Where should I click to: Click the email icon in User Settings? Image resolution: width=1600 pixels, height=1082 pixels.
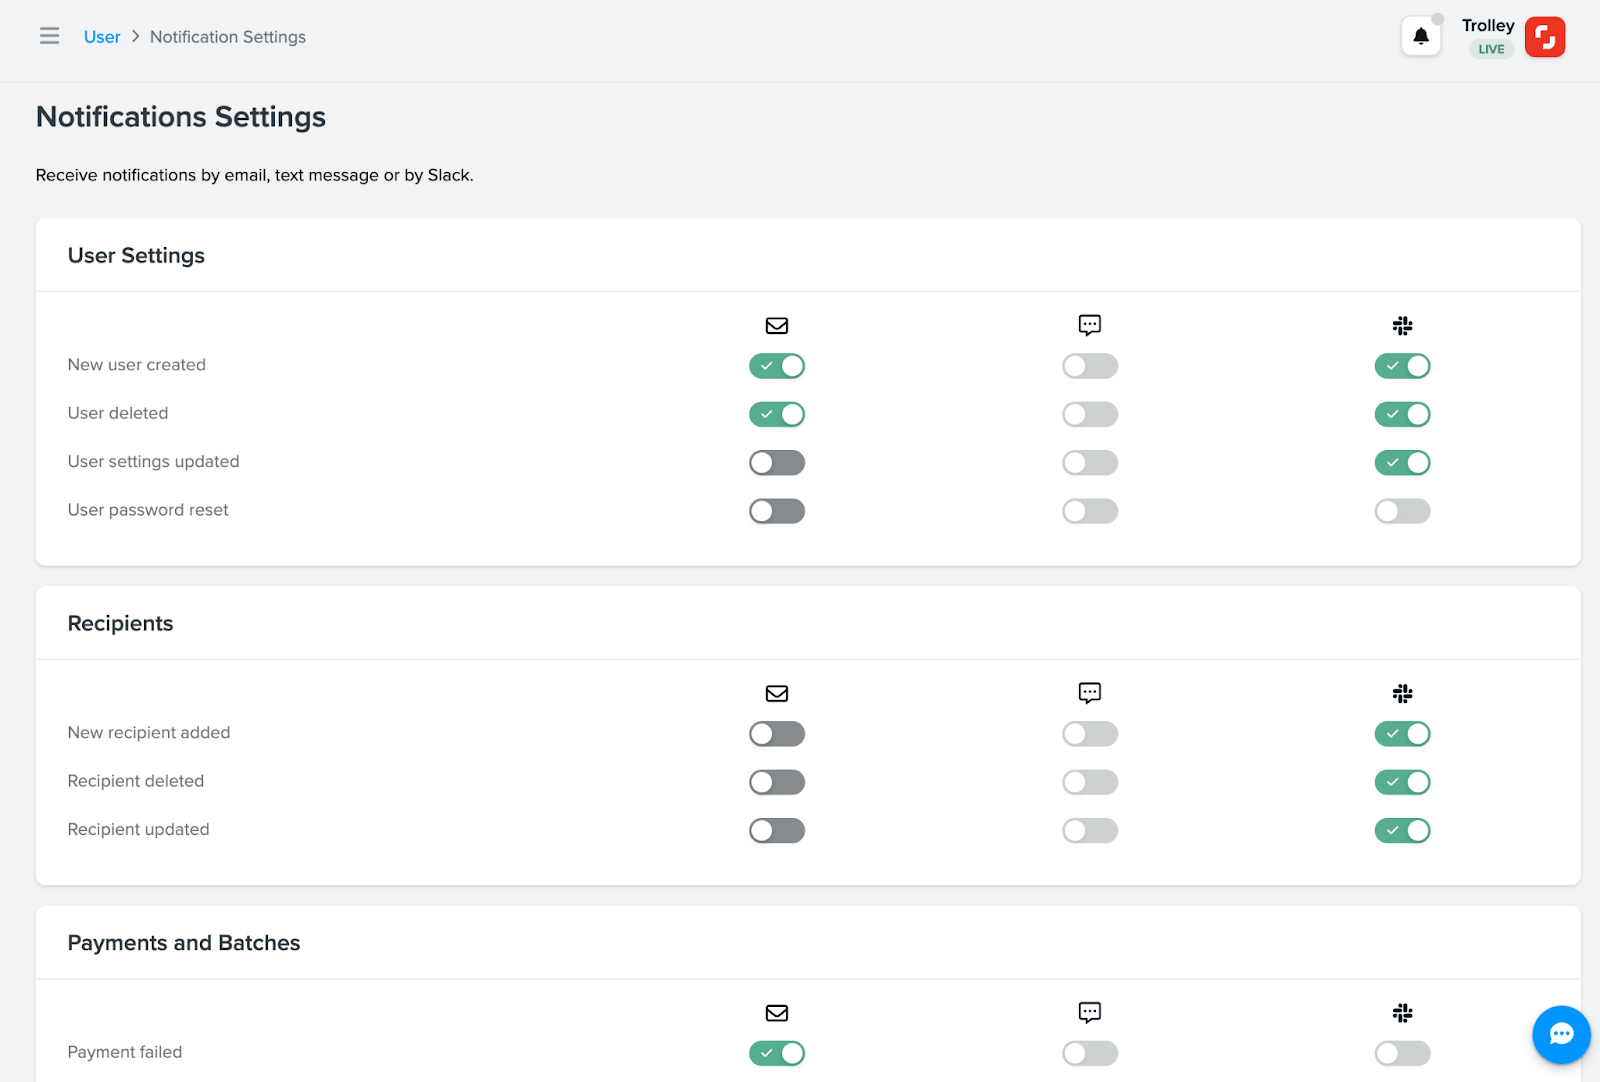point(776,326)
